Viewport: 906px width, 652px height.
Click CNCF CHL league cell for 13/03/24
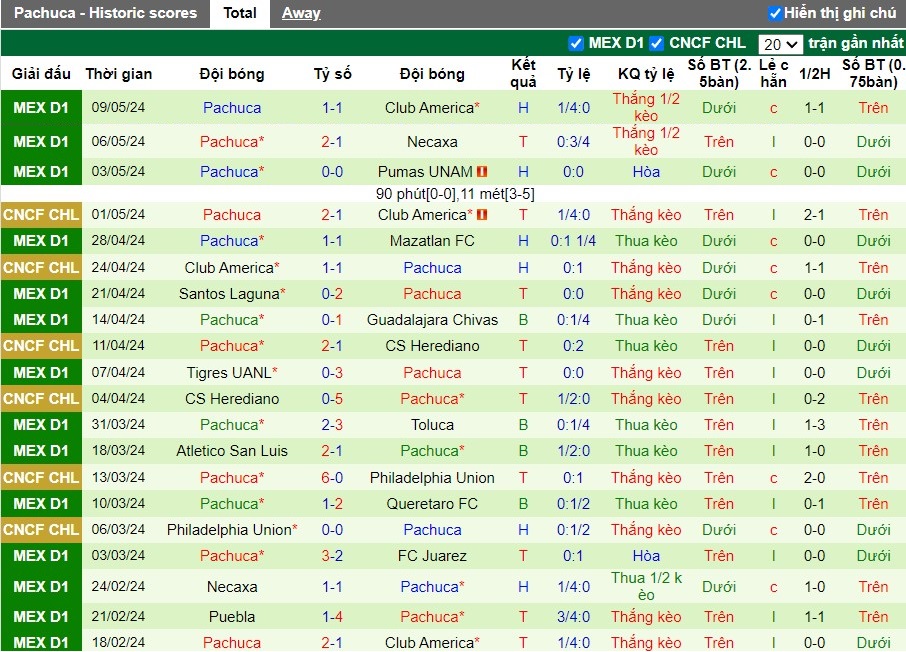tap(41, 478)
